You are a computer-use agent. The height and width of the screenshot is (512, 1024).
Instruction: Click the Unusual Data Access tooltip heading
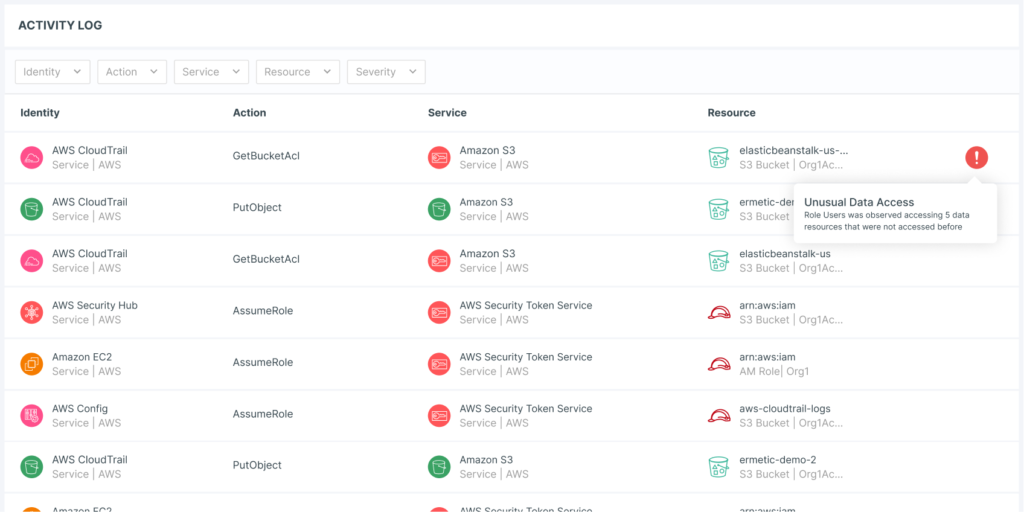tap(859, 202)
